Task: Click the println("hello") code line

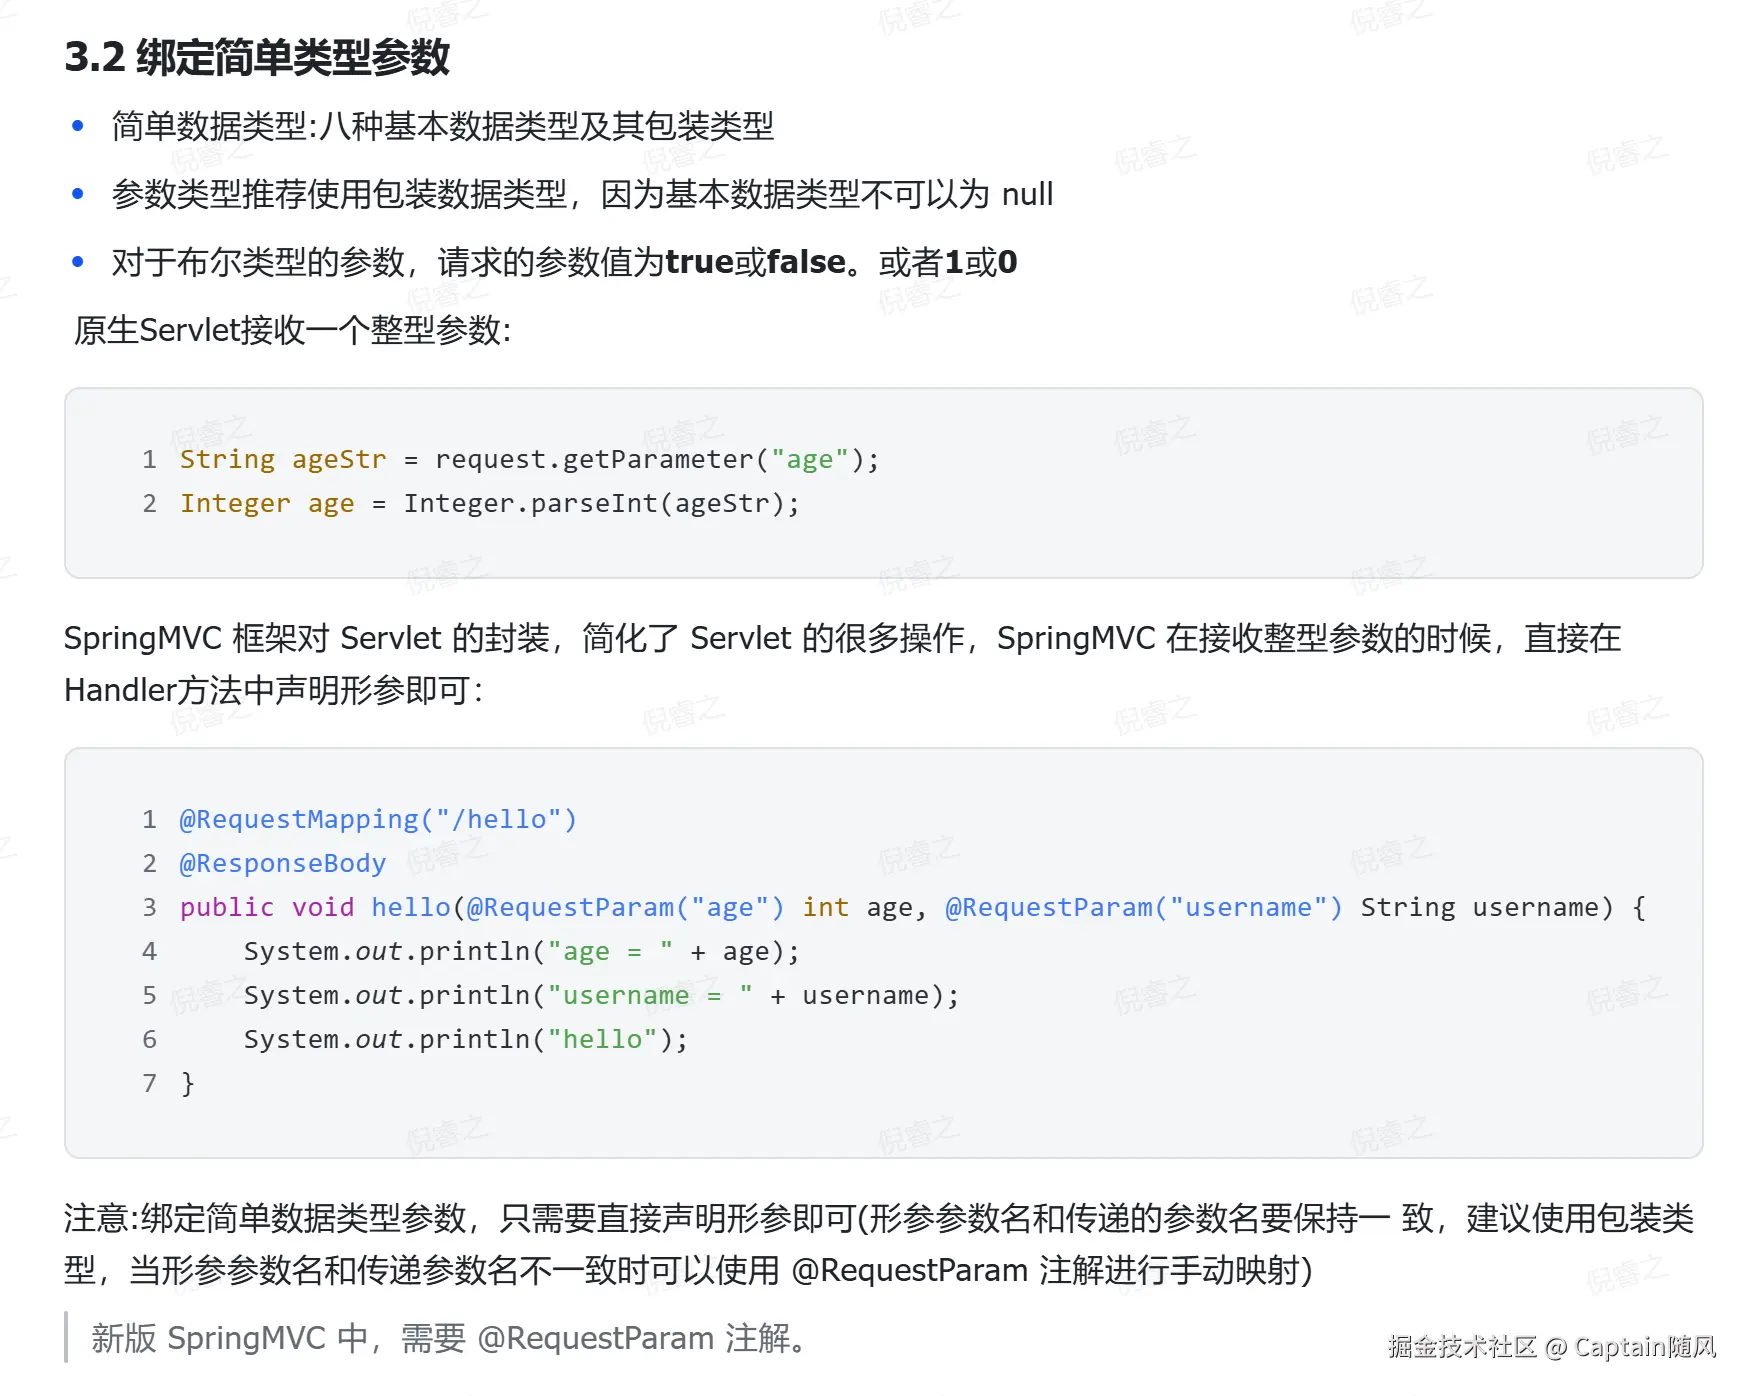Action: (x=465, y=1040)
